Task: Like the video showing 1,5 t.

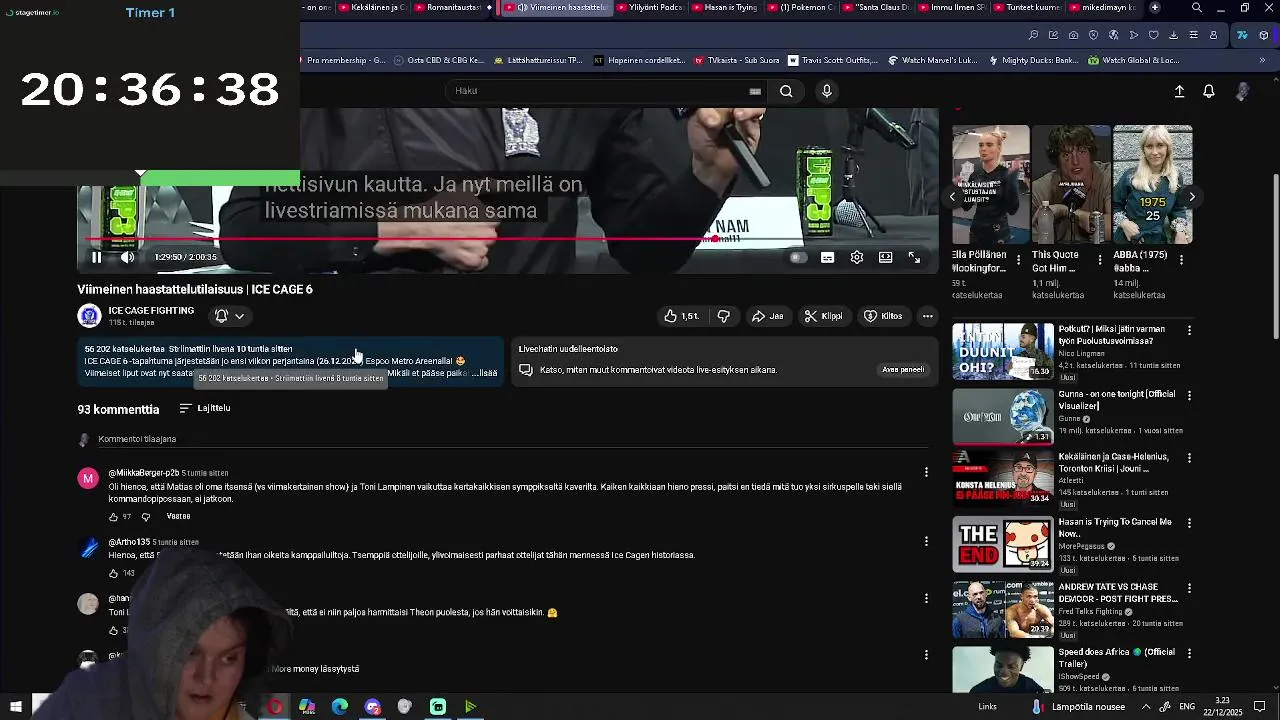Action: (x=681, y=316)
